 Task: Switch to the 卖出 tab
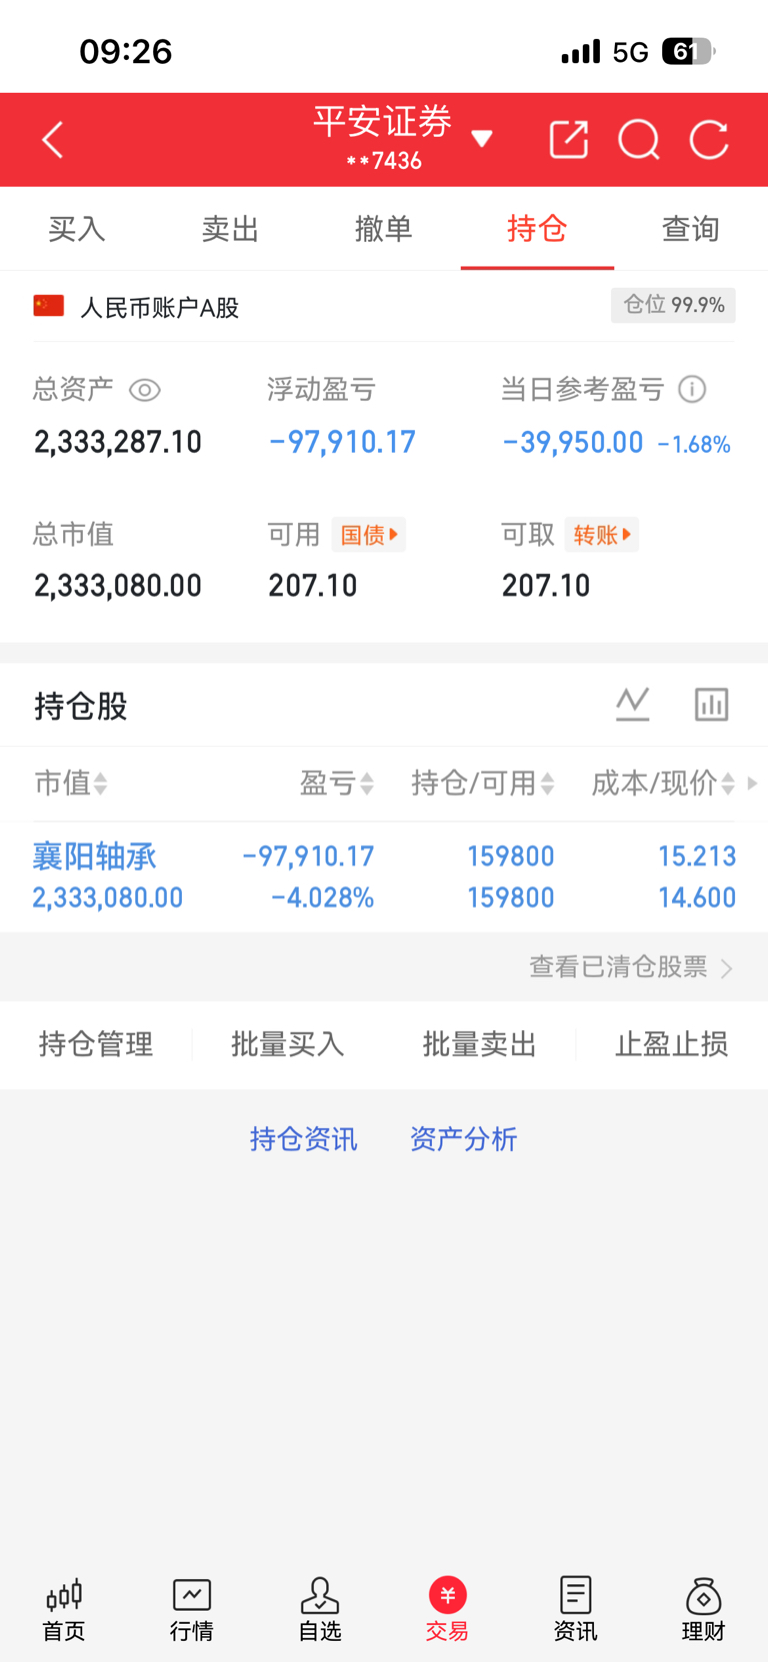(x=230, y=229)
